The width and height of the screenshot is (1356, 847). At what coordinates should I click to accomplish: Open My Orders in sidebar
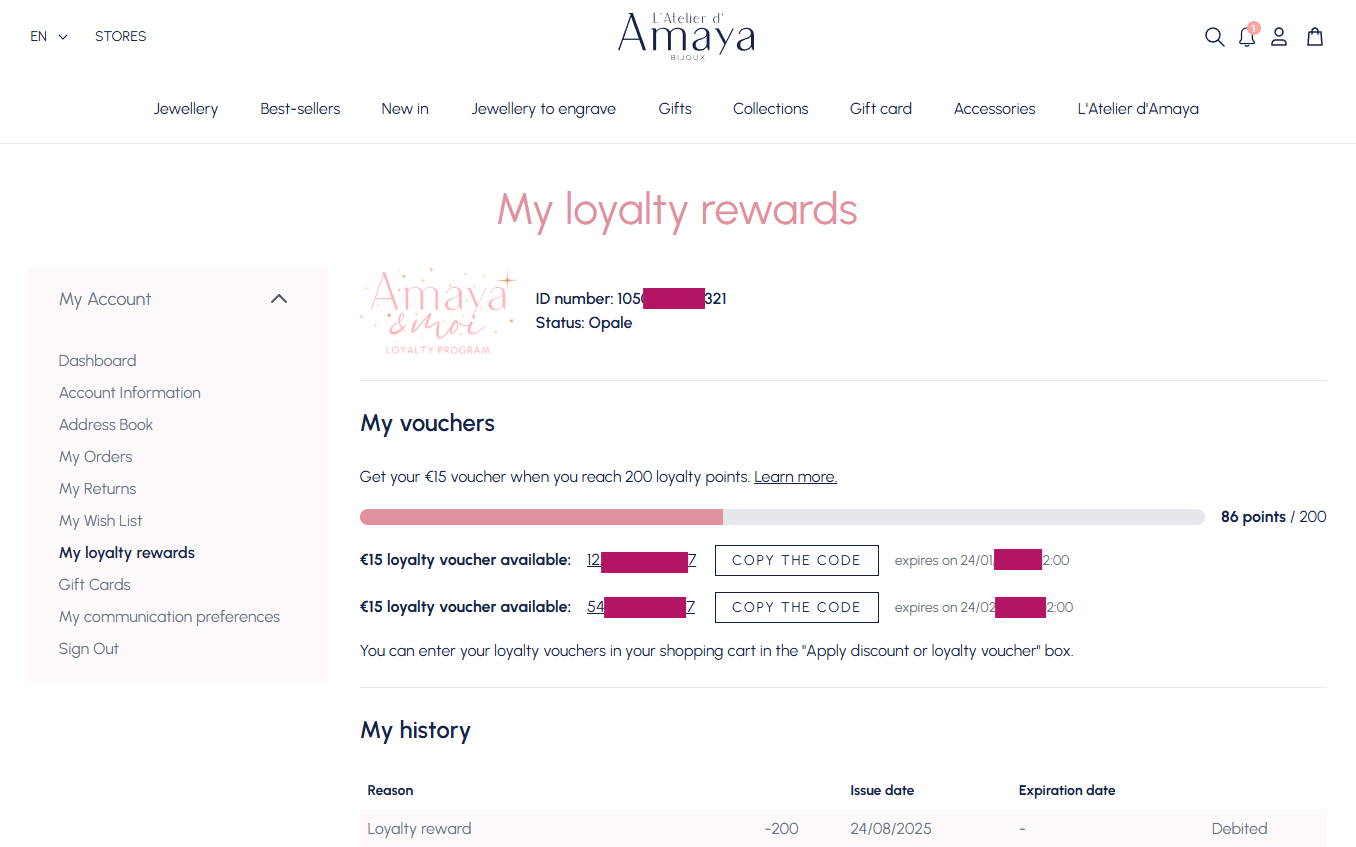coord(96,457)
